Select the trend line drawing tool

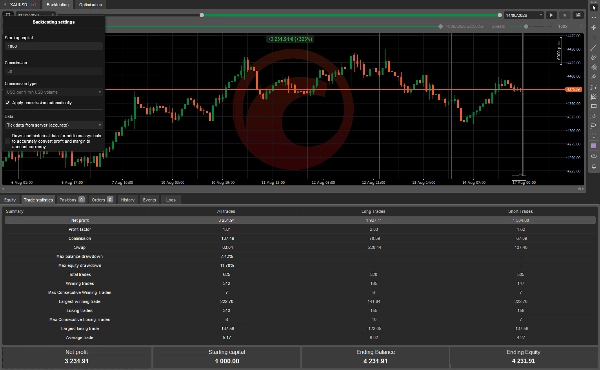click(x=593, y=47)
